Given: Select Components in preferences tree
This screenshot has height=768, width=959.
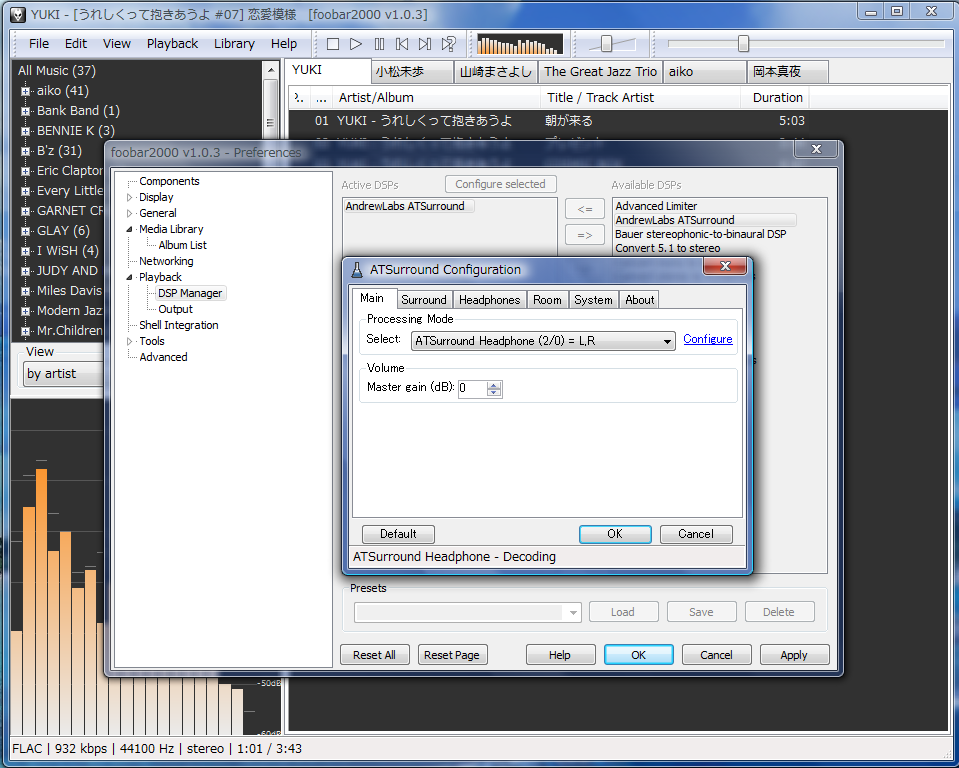Looking at the screenshot, I should click(x=169, y=181).
